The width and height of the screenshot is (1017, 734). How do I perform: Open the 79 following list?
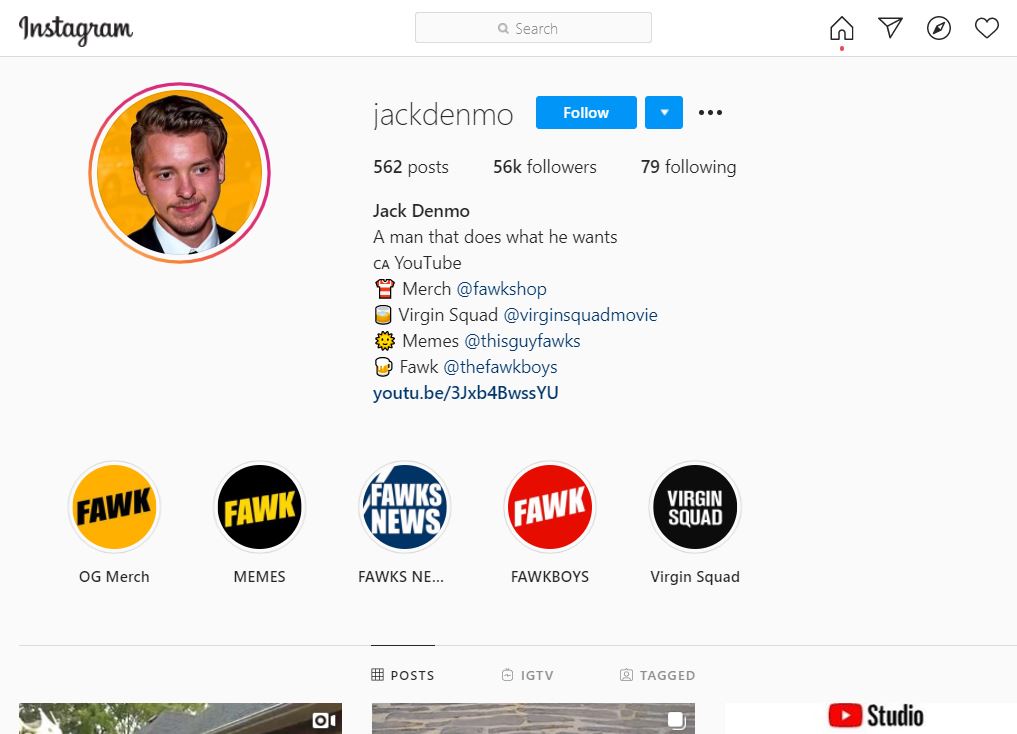click(x=688, y=167)
